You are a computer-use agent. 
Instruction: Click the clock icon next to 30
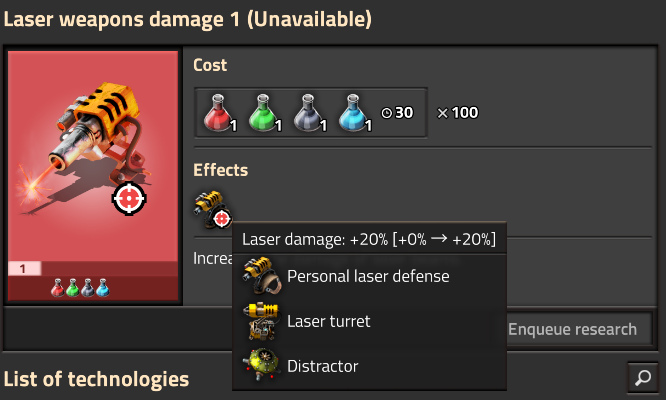(x=387, y=113)
